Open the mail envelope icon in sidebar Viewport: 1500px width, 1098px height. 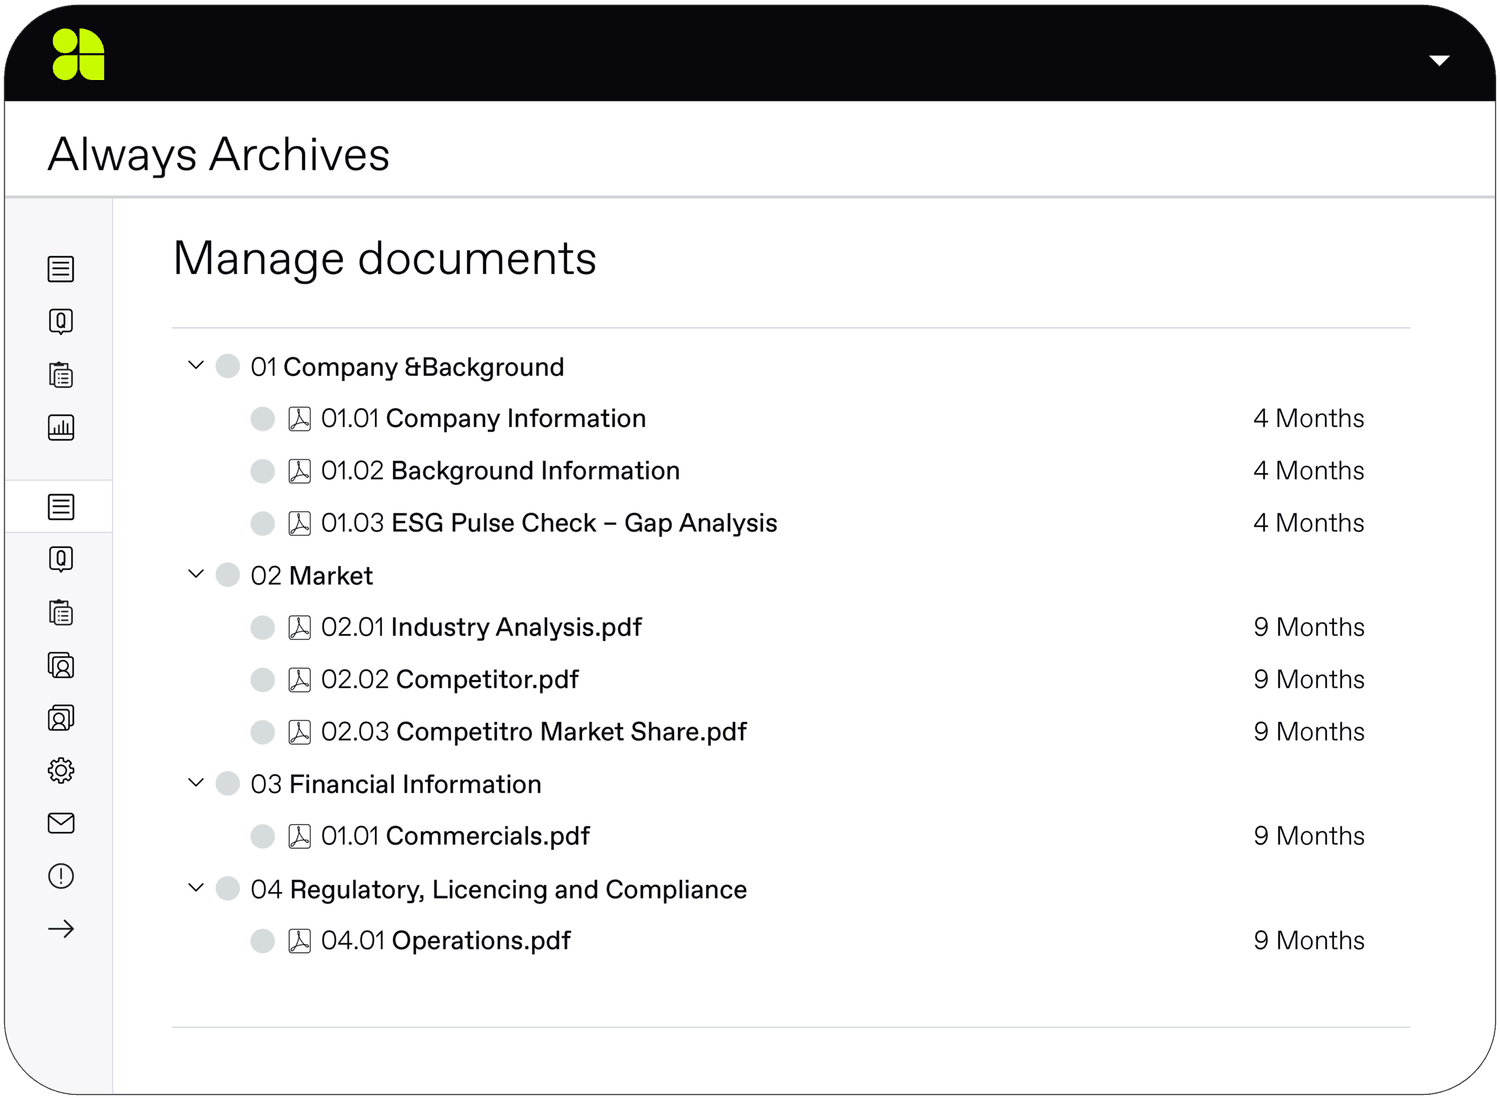61,823
